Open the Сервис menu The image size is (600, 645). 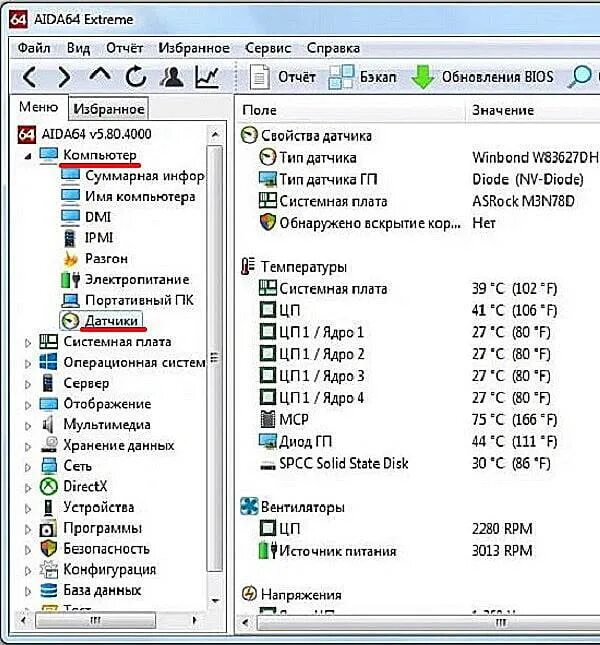click(268, 48)
